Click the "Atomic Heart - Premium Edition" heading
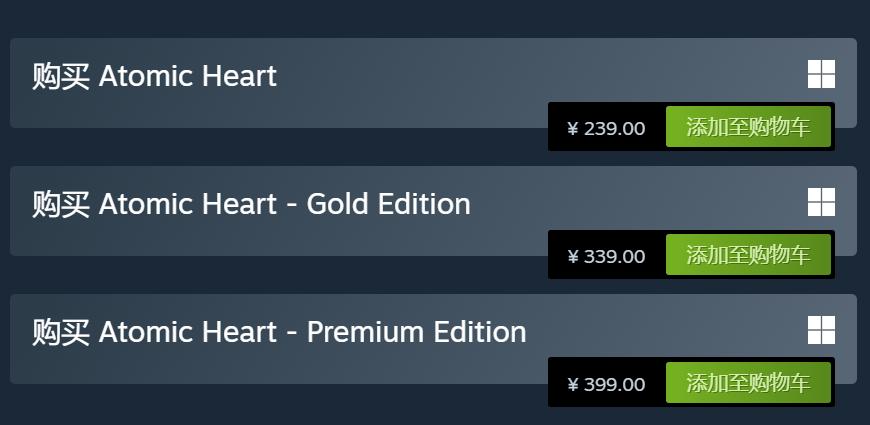This screenshot has width=870, height=425. pos(279,332)
